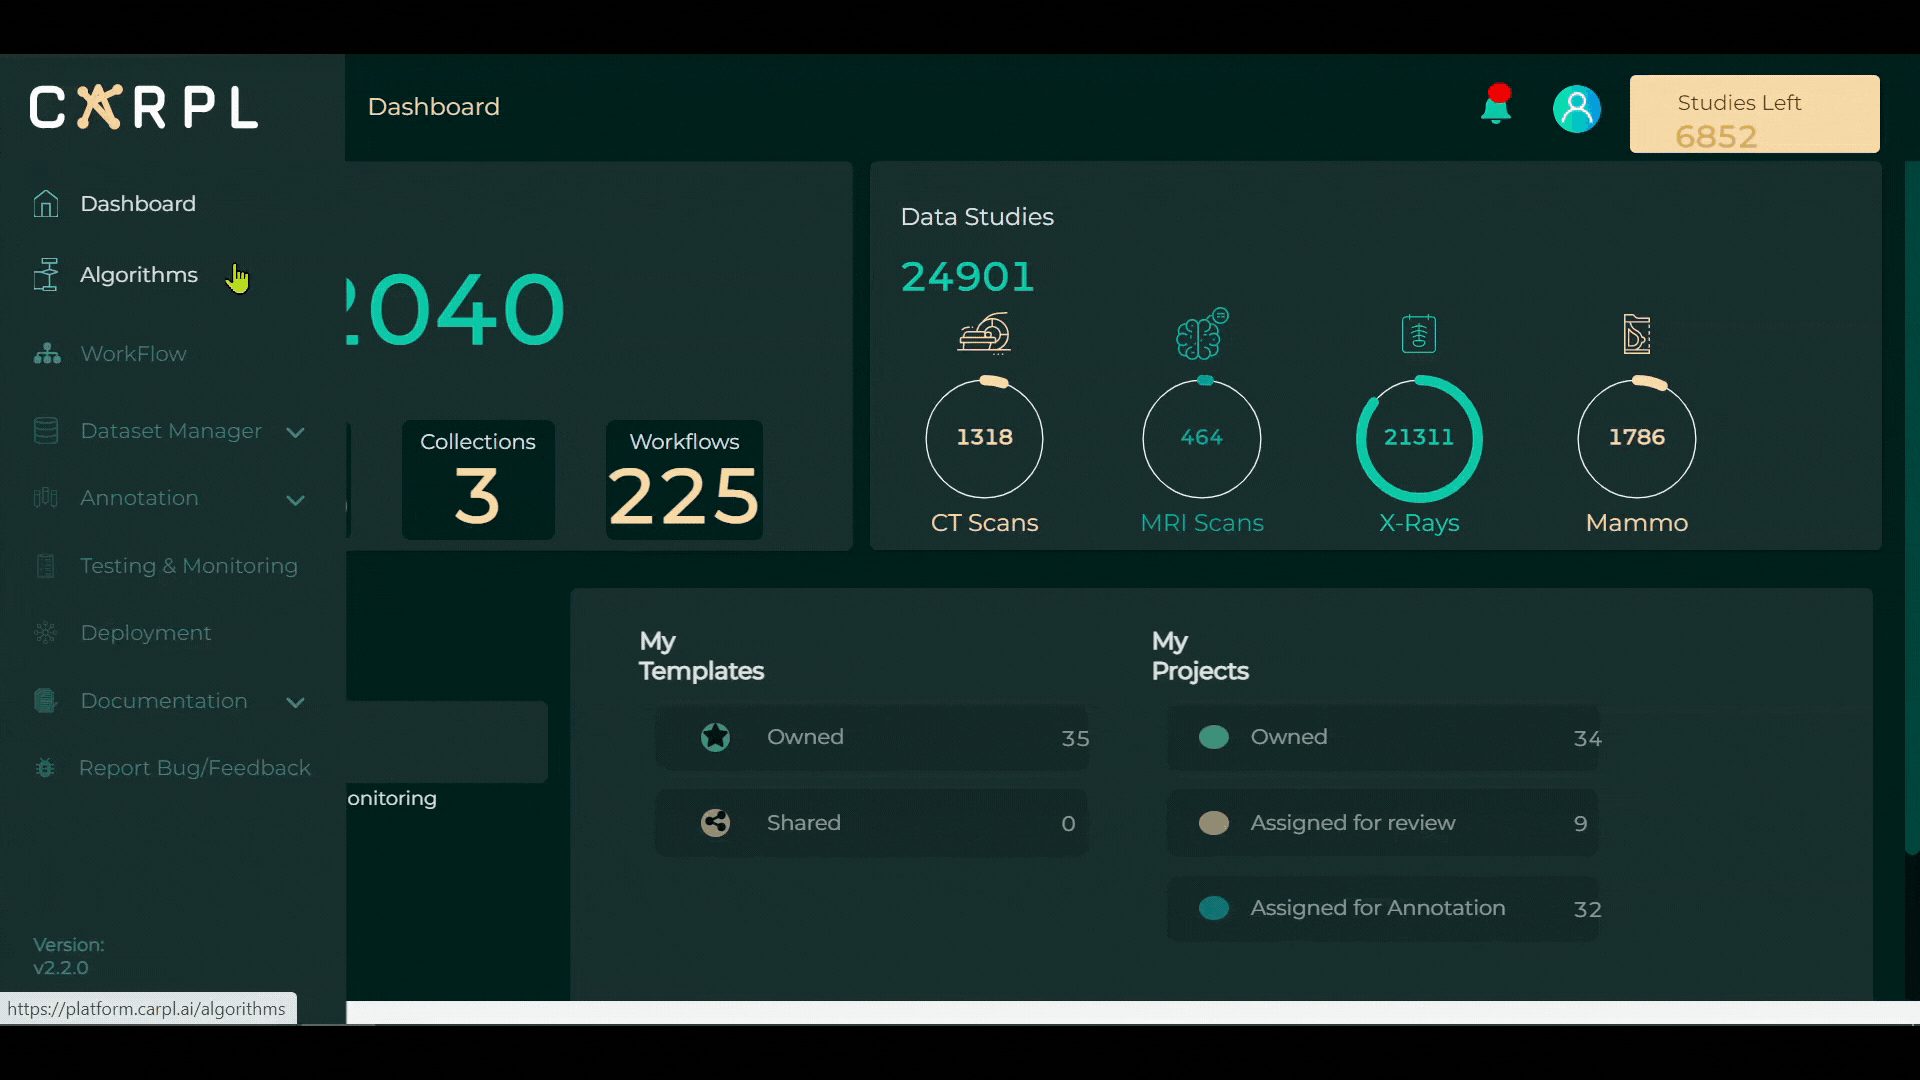Click the X-Rays circular progress ring
The height and width of the screenshot is (1080, 1920).
[x=1418, y=438]
